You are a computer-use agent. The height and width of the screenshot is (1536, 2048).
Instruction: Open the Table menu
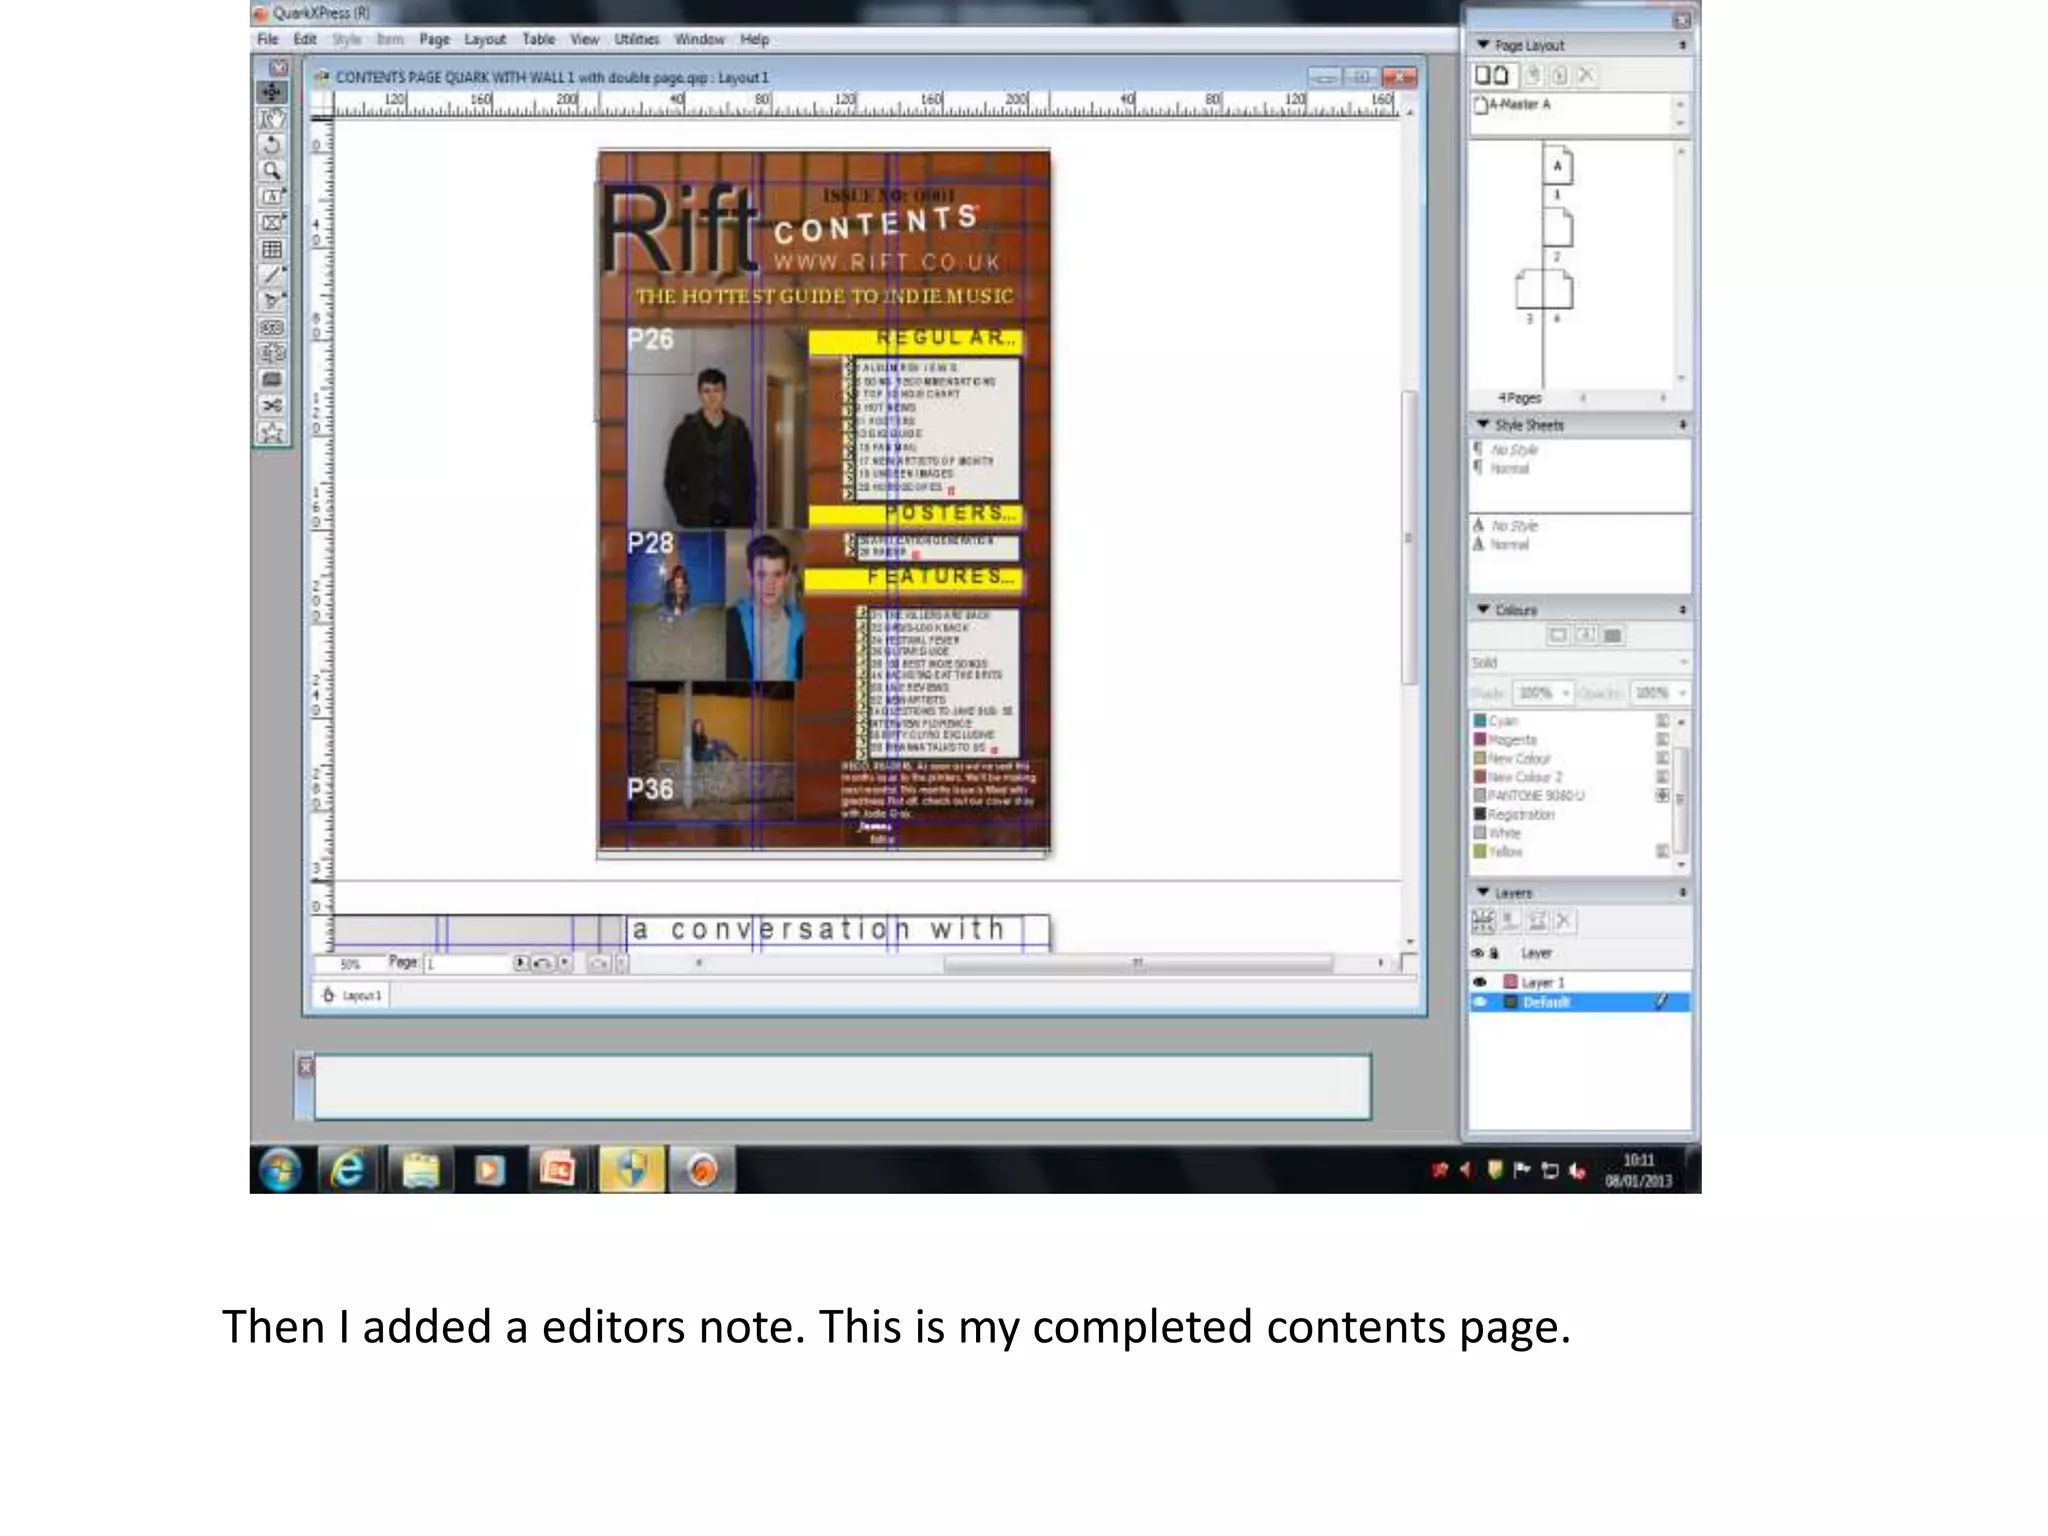[538, 40]
